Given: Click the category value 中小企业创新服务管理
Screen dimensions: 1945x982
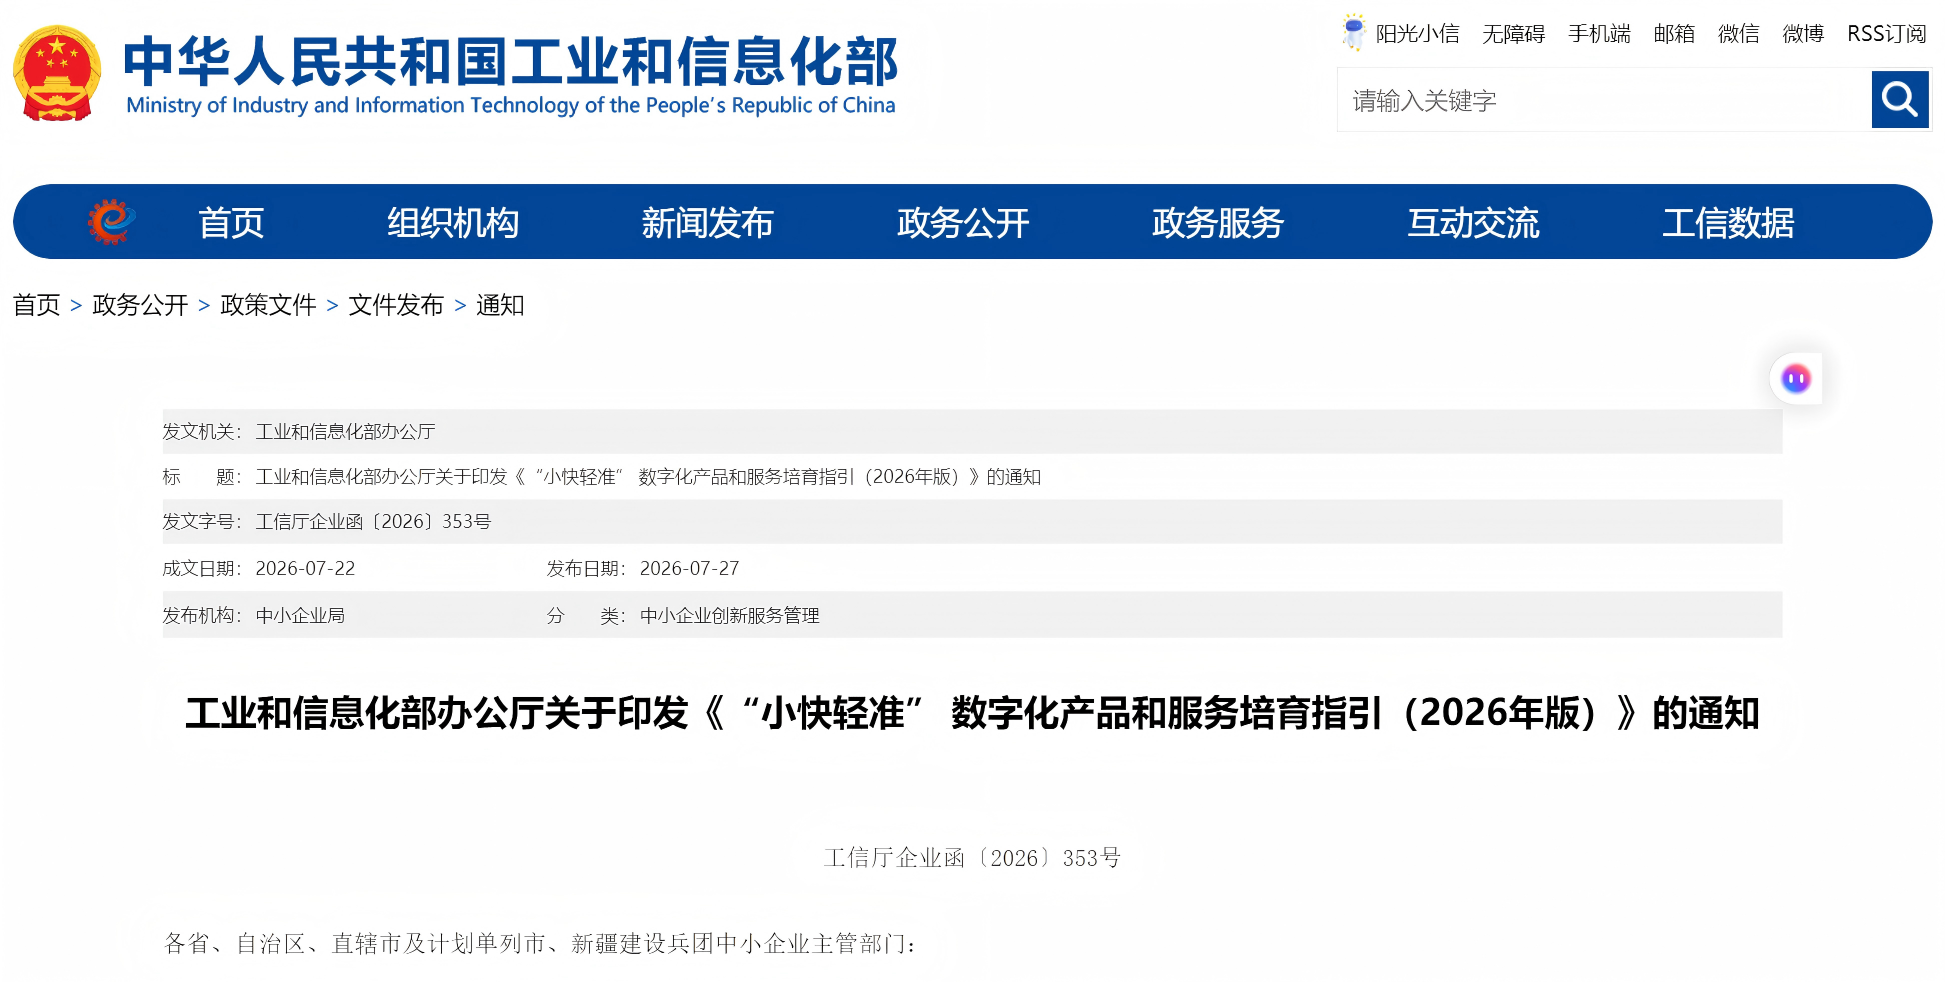Looking at the screenshot, I should pos(729,616).
